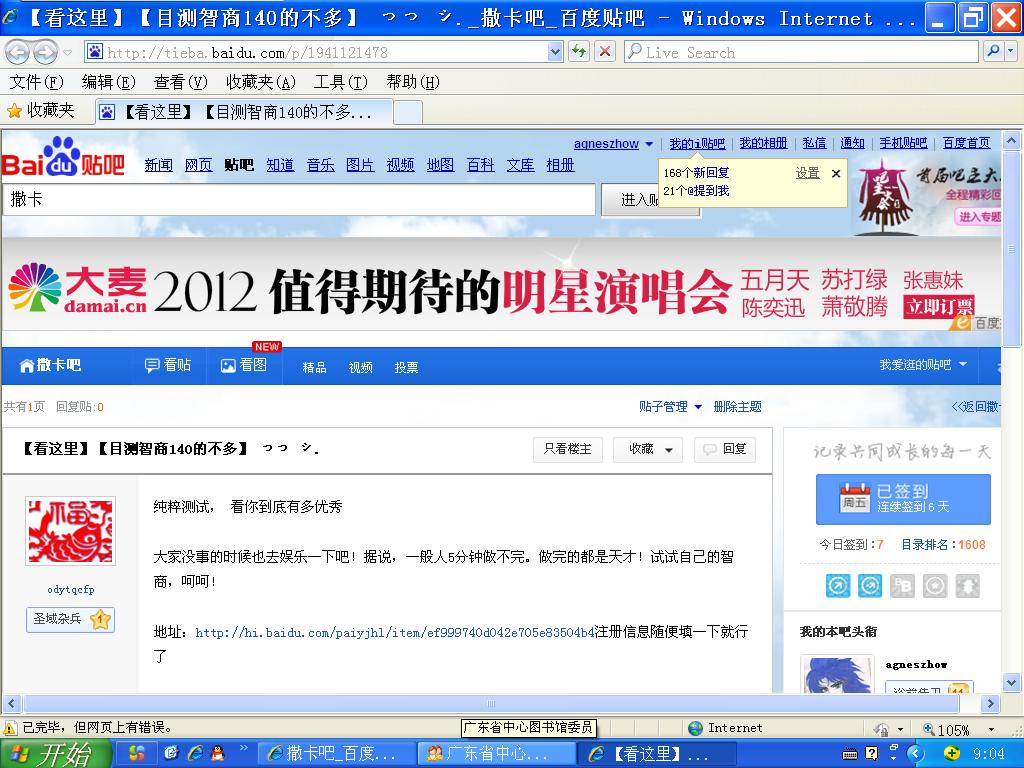
Task: Click the grey B badge icon
Action: tap(903, 586)
